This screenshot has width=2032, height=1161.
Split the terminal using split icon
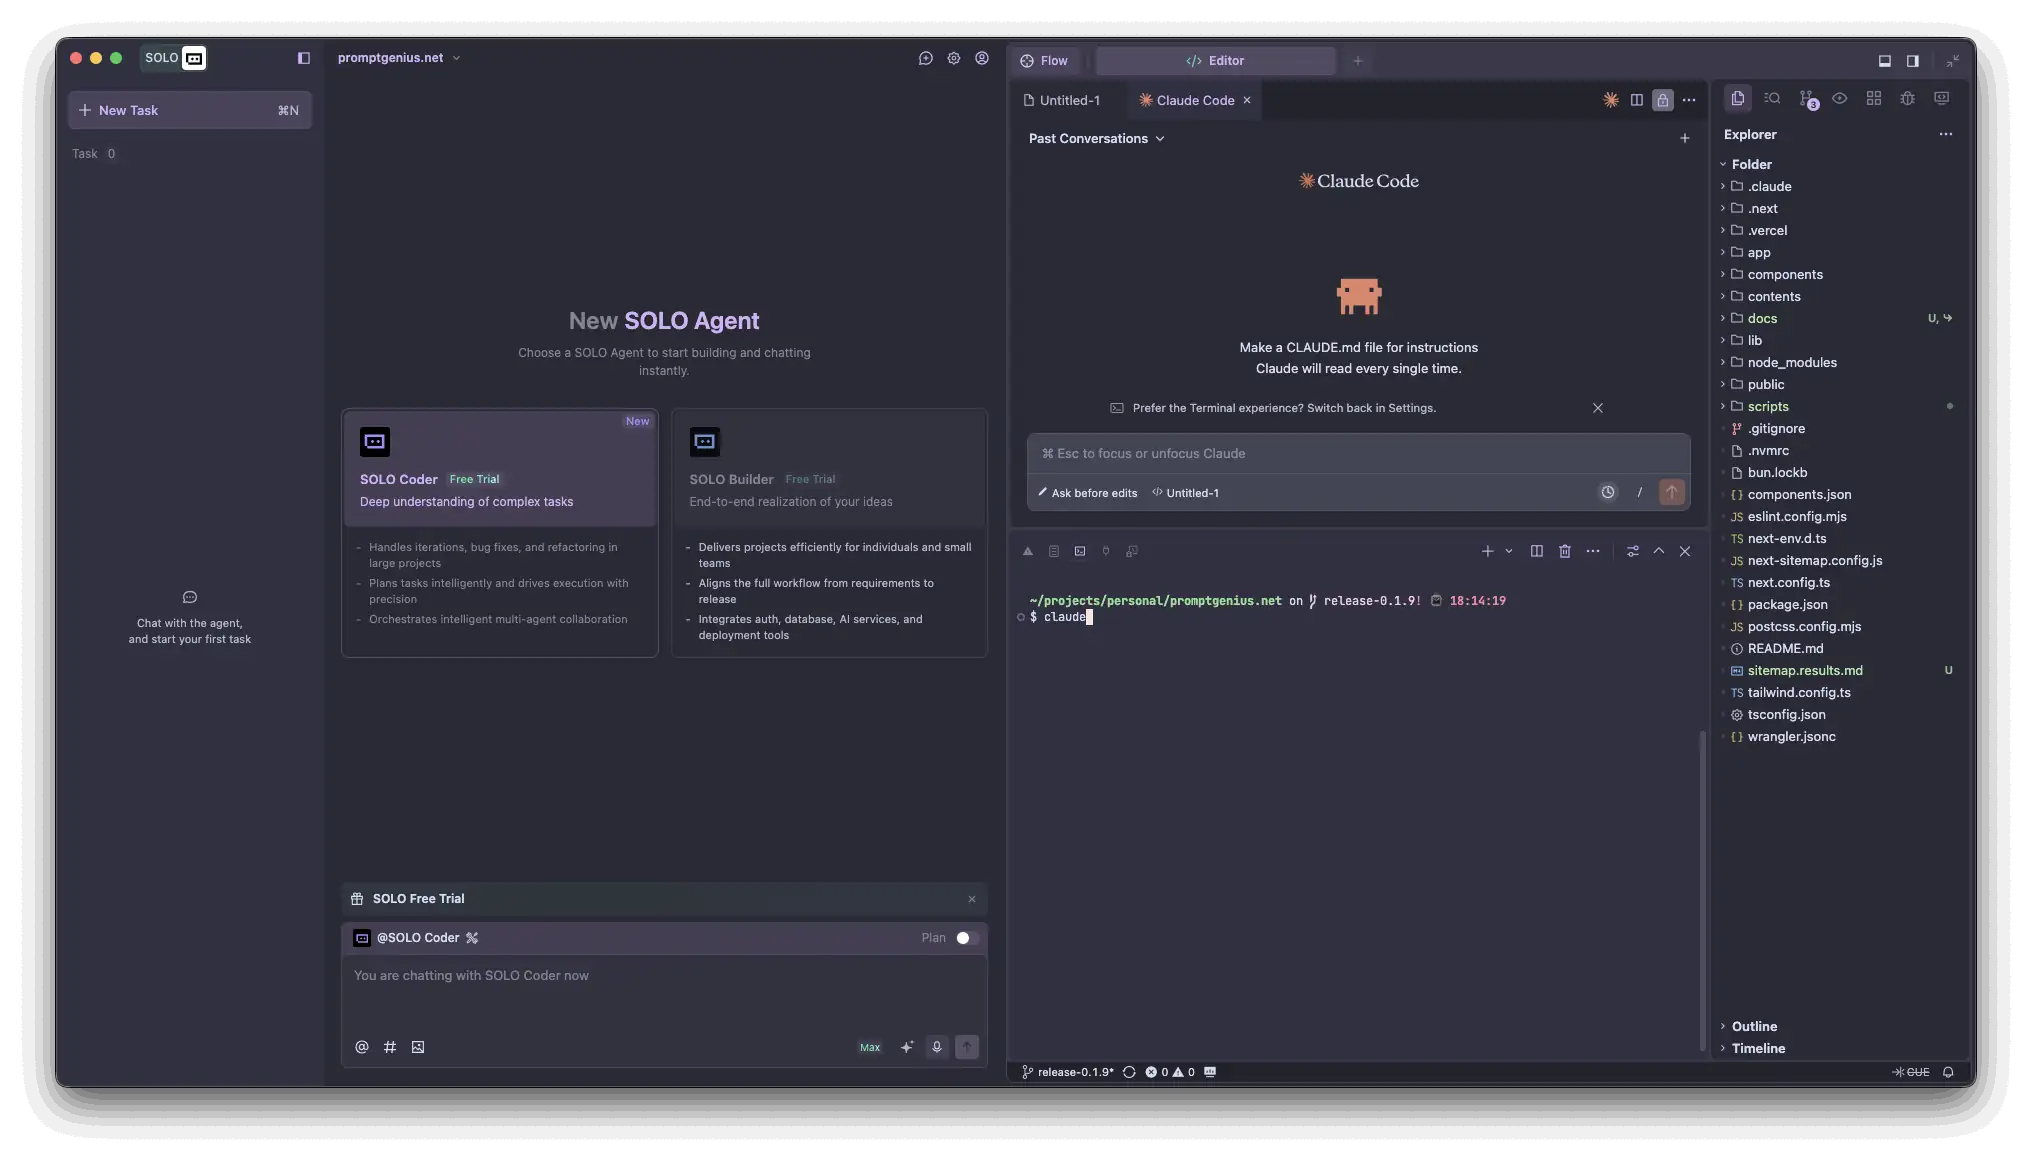[1537, 551]
